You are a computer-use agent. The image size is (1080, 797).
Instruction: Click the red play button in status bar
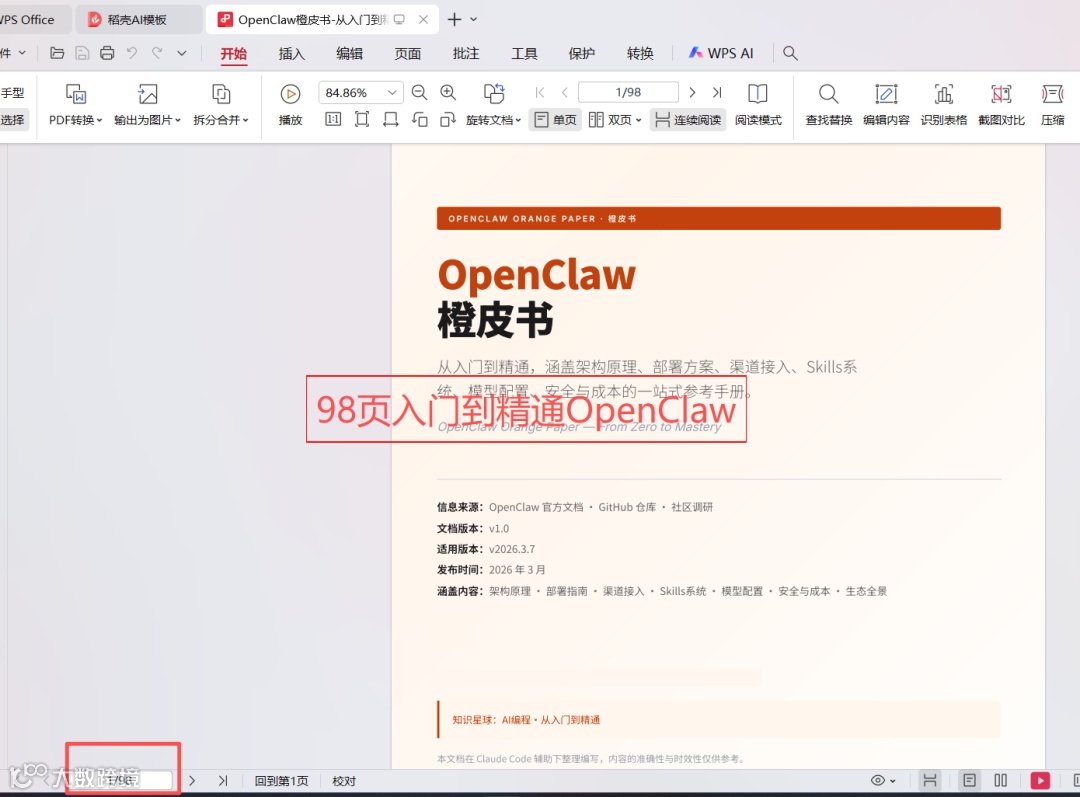click(1040, 780)
